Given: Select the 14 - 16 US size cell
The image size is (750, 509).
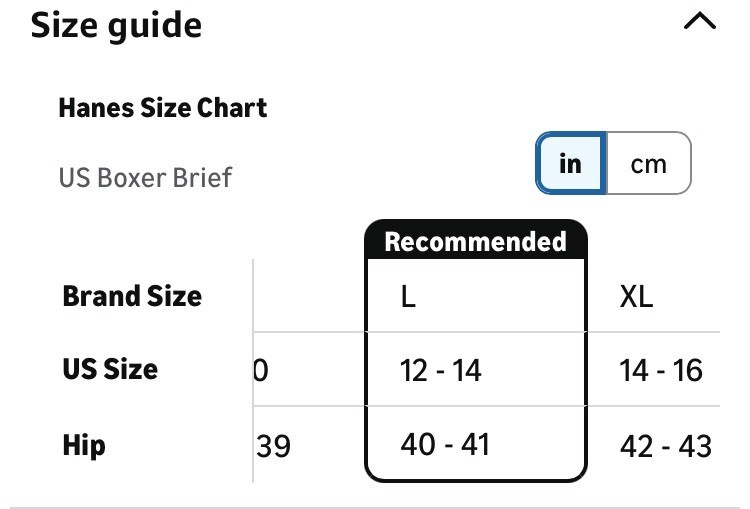Looking at the screenshot, I should pyautogui.click(x=660, y=371).
